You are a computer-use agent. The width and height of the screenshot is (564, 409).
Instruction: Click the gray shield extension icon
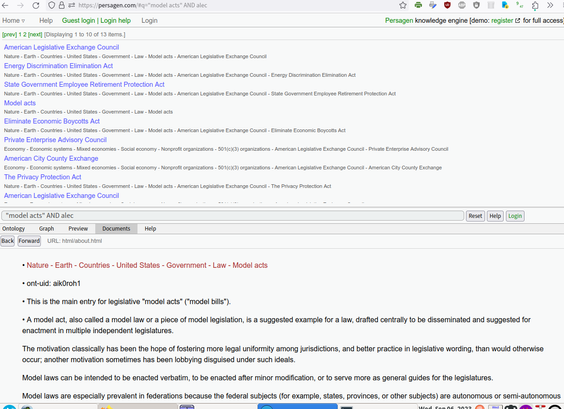(x=476, y=5)
